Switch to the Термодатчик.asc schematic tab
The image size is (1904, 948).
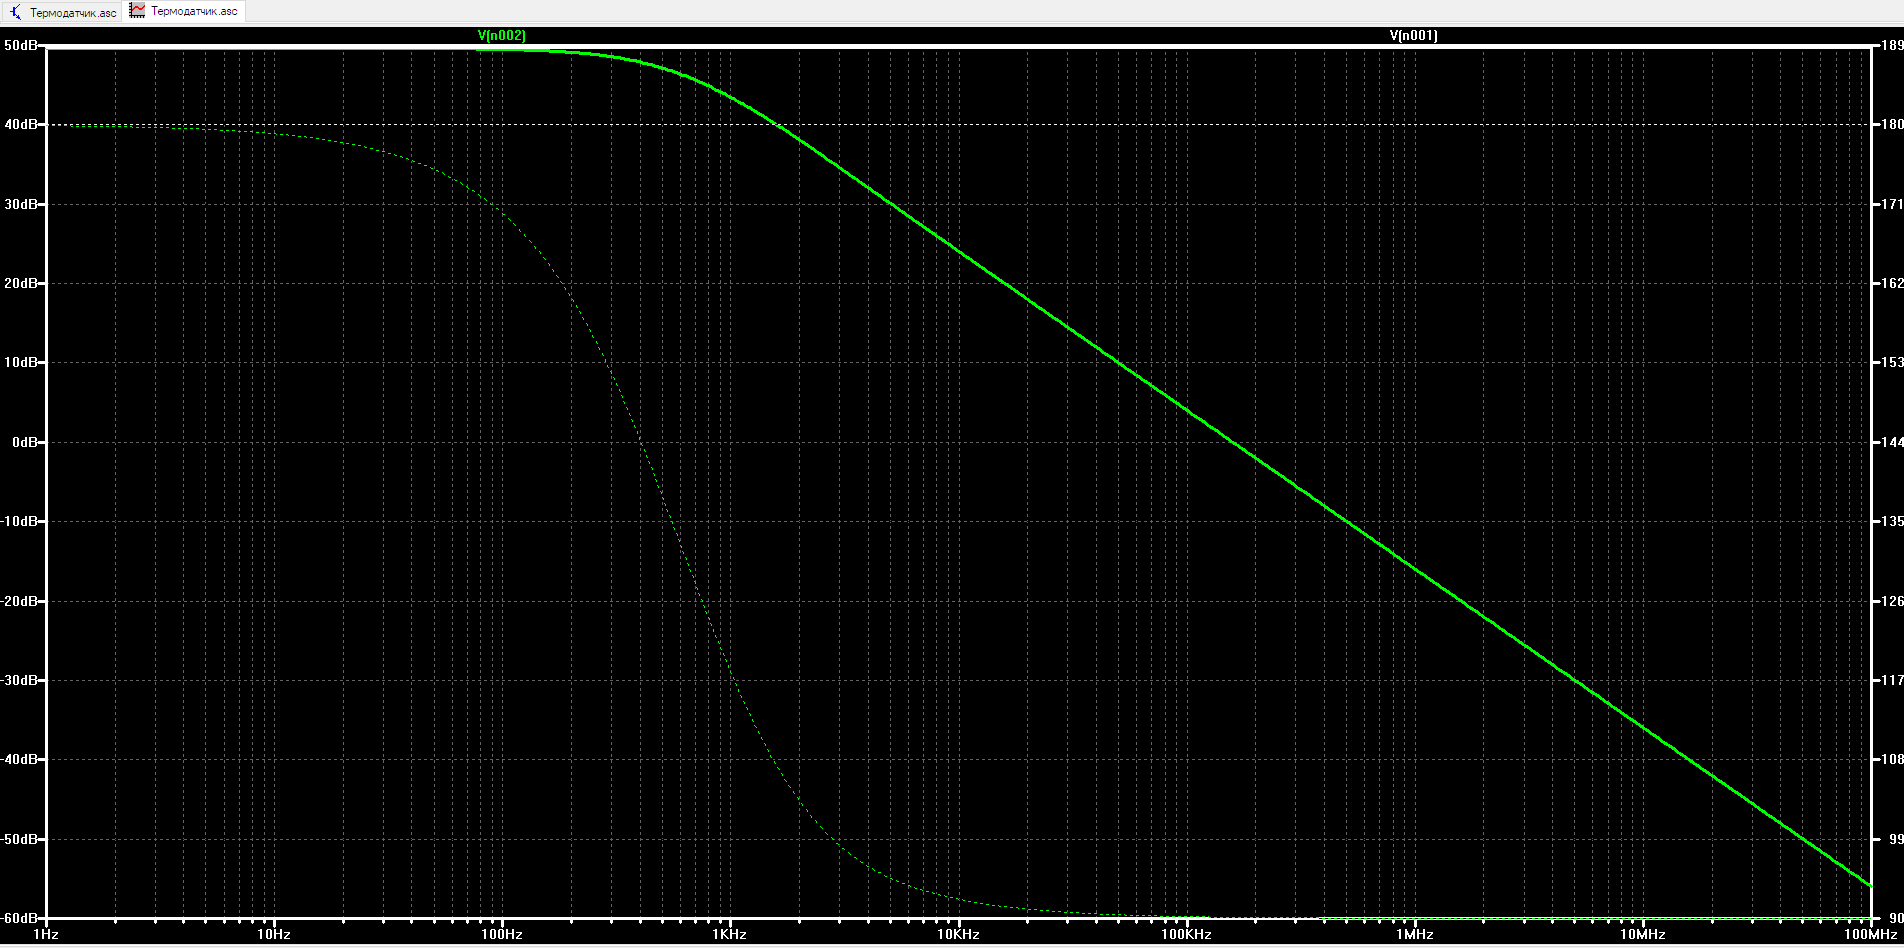(x=63, y=12)
